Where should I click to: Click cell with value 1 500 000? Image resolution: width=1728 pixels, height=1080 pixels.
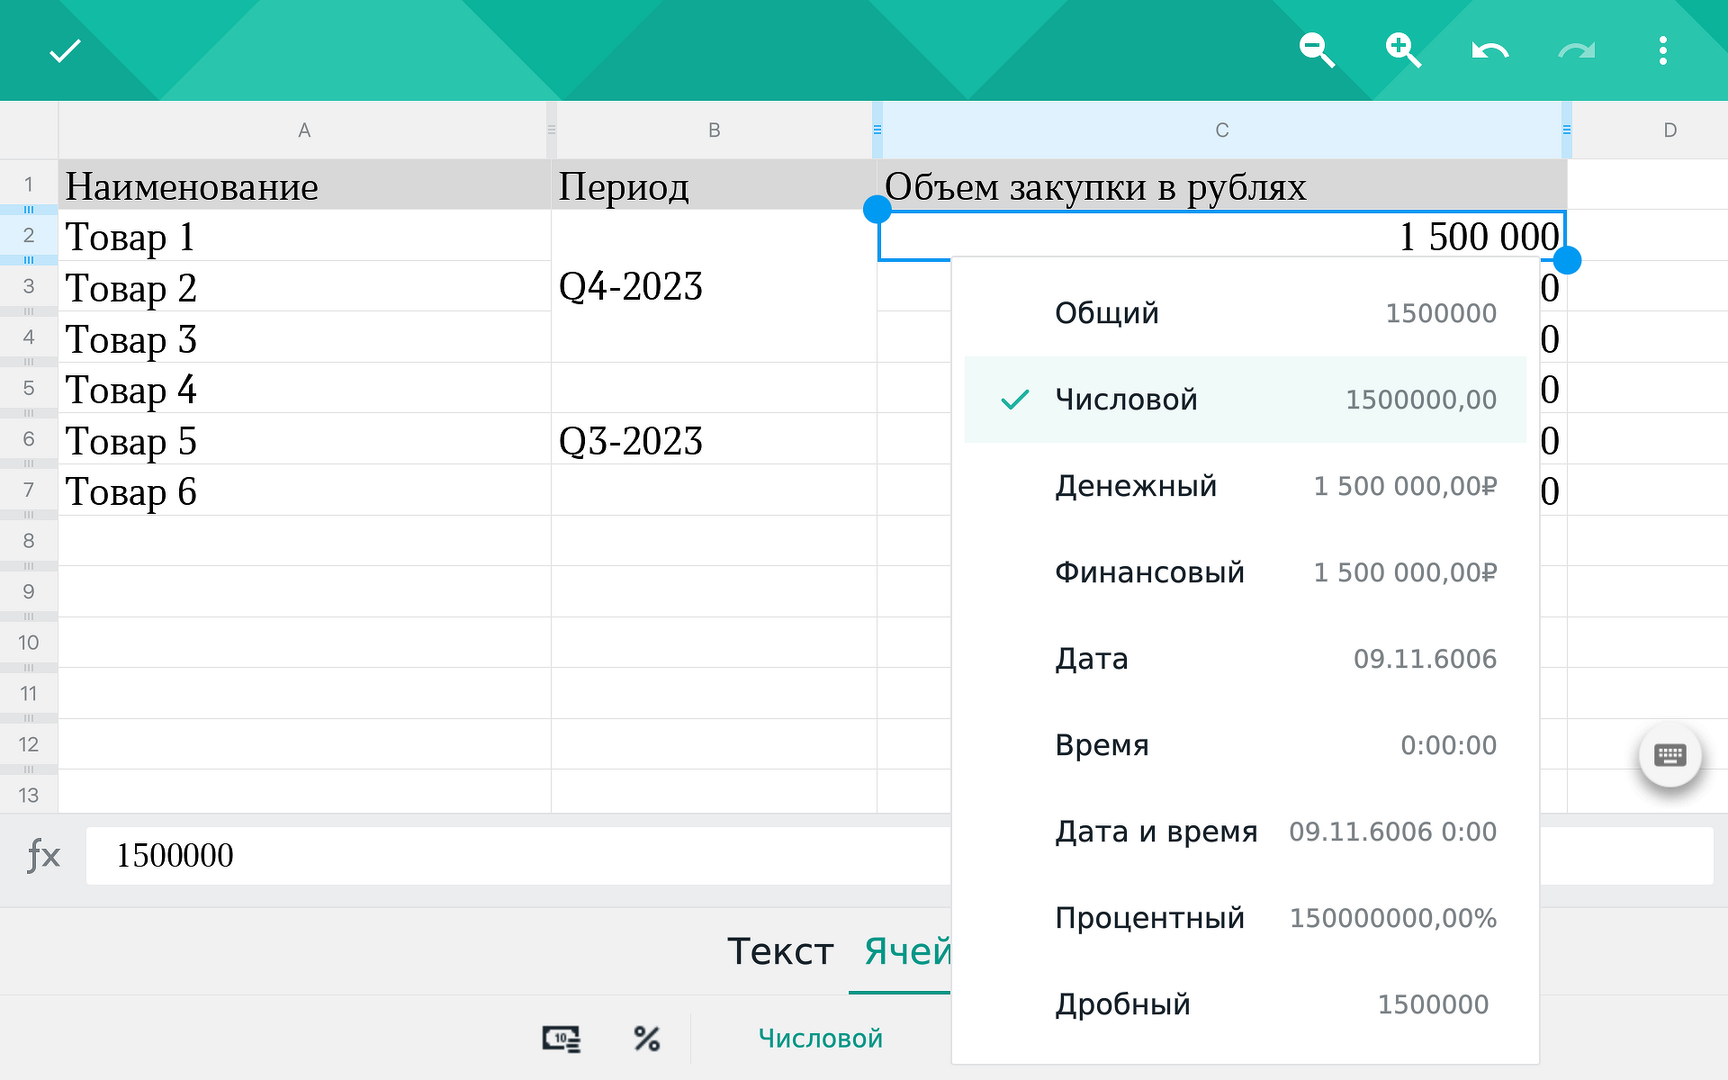[x=1222, y=236]
